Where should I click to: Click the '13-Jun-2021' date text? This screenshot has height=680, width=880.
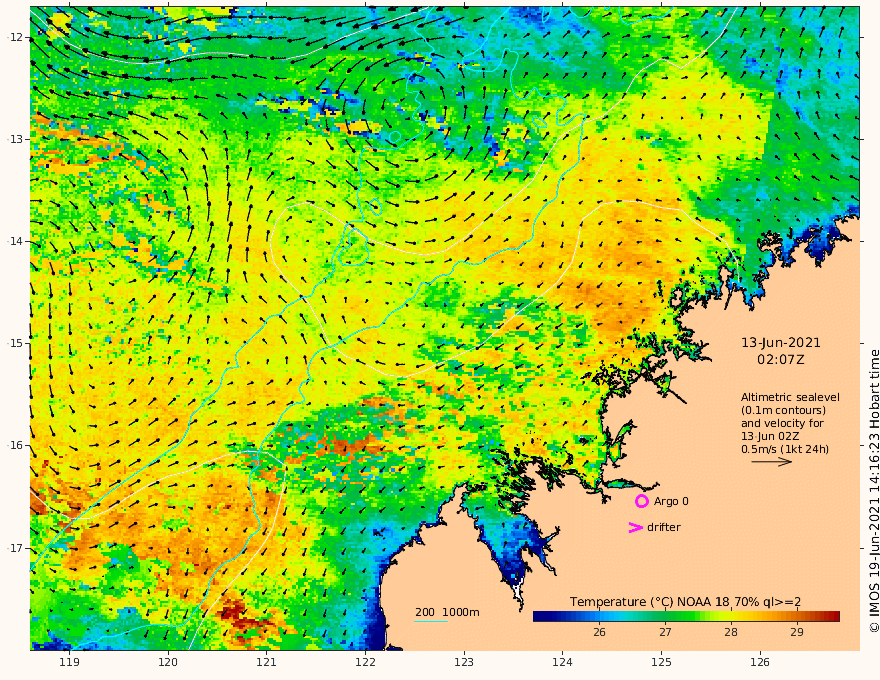[781, 343]
